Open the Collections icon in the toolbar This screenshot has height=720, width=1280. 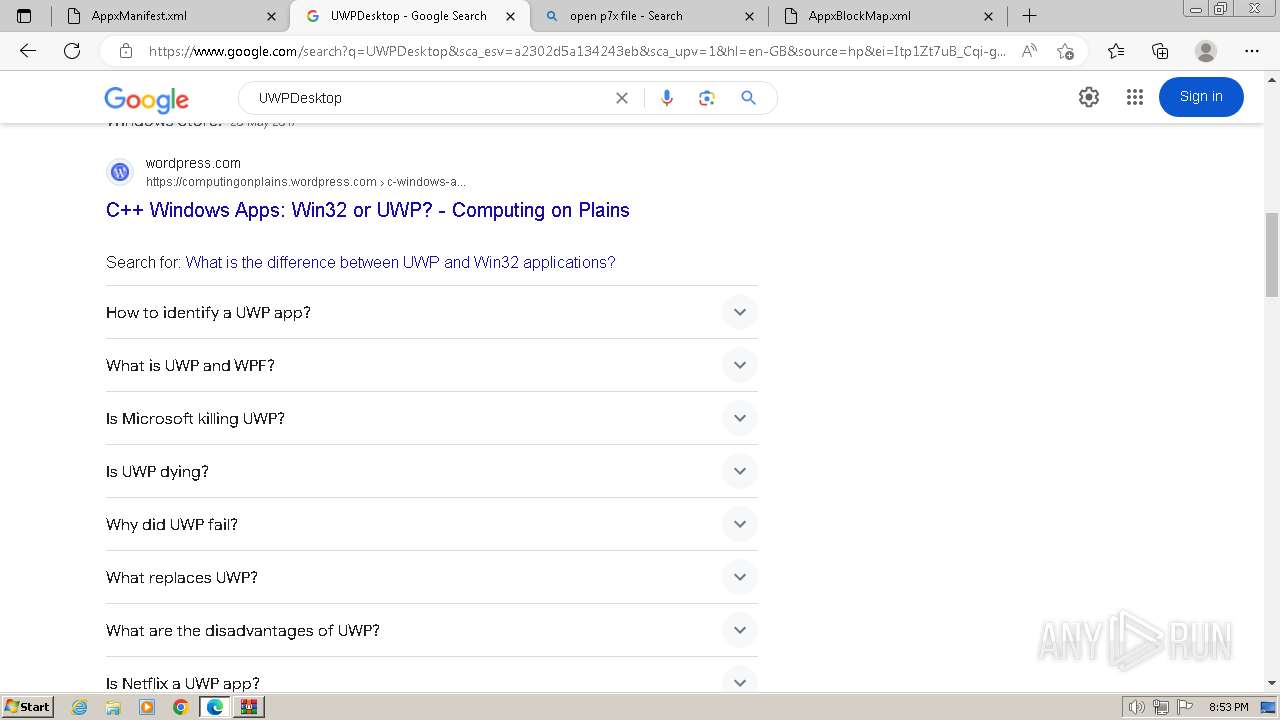click(1160, 51)
